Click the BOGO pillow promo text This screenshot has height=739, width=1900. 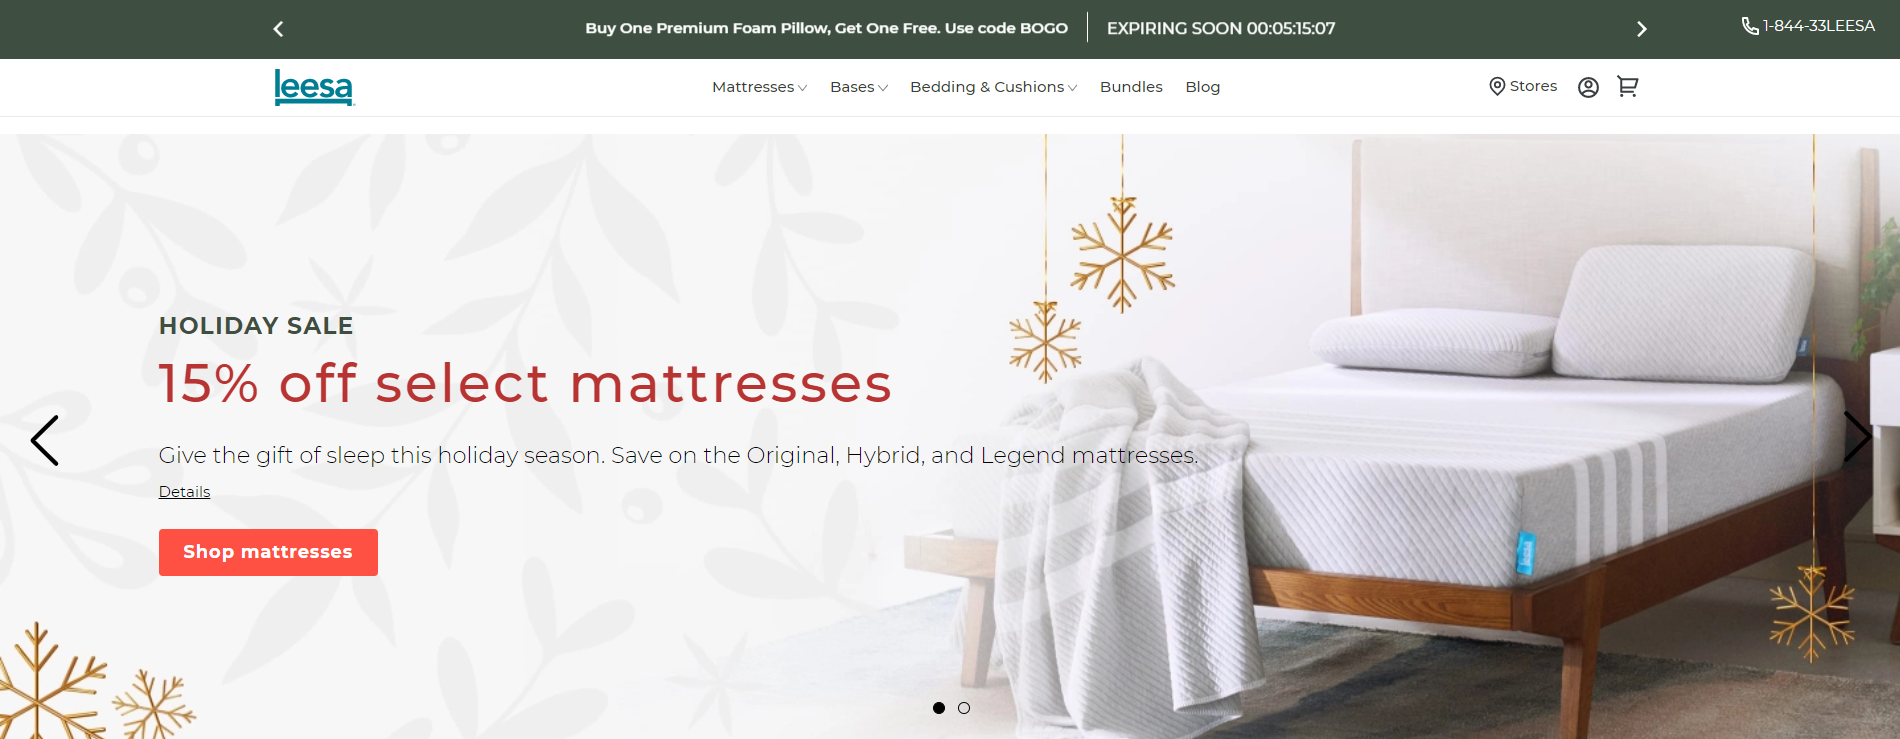pyautogui.click(x=827, y=28)
